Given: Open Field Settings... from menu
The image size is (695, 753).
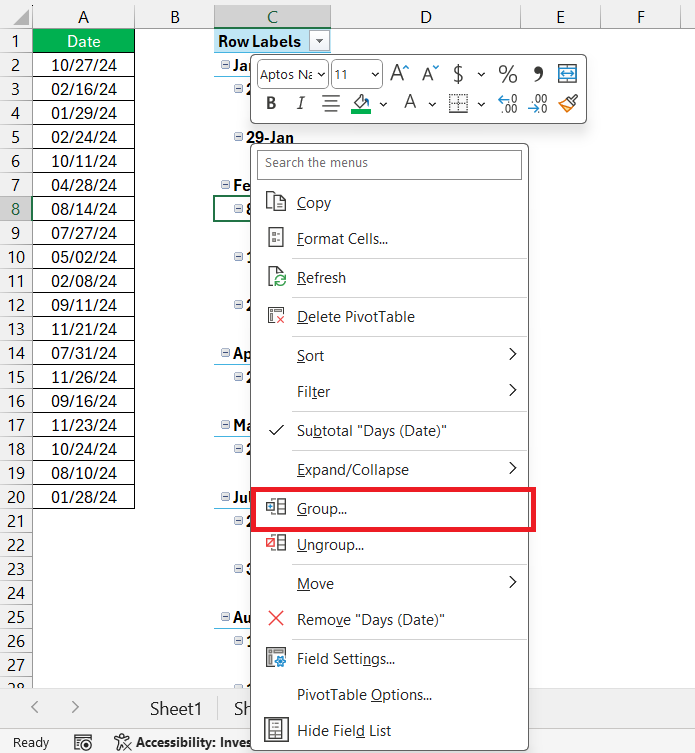Looking at the screenshot, I should click(x=389, y=658).
